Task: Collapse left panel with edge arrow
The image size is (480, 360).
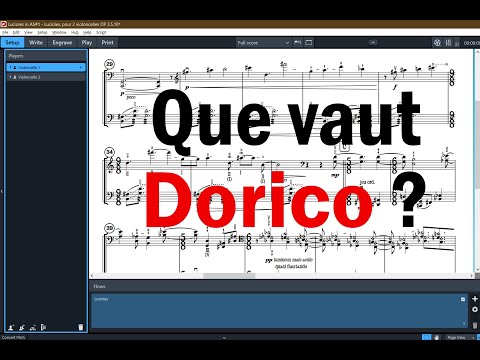Action: 2,191
